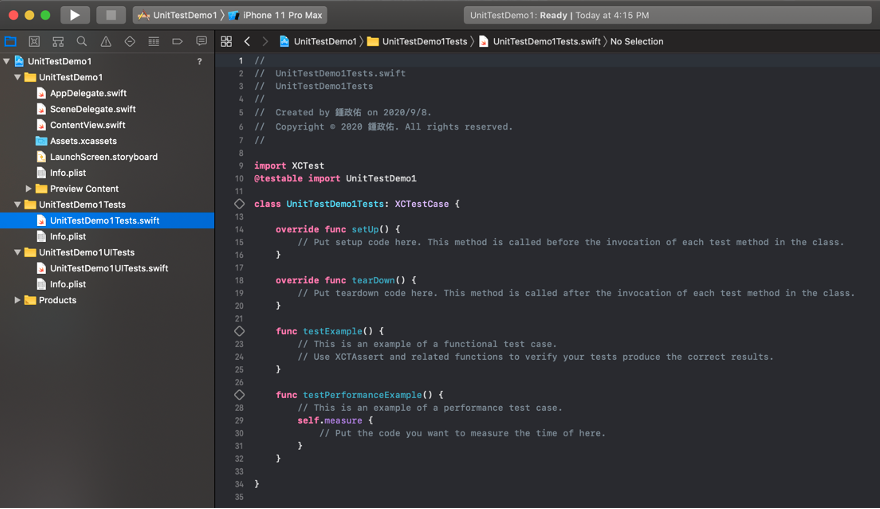Click the UnitTestDemo1Tests folder breadcrumb
880x509 pixels.
point(417,42)
